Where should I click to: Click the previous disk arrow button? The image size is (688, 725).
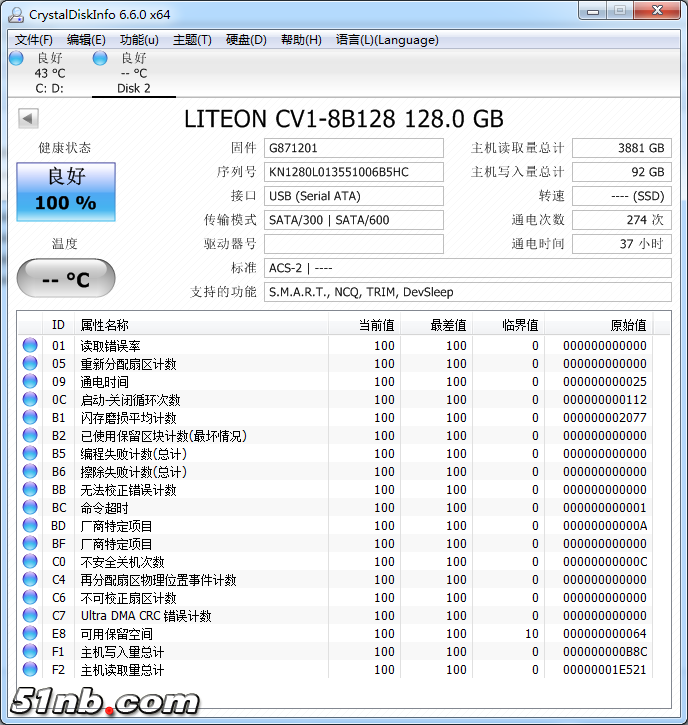click(28, 119)
